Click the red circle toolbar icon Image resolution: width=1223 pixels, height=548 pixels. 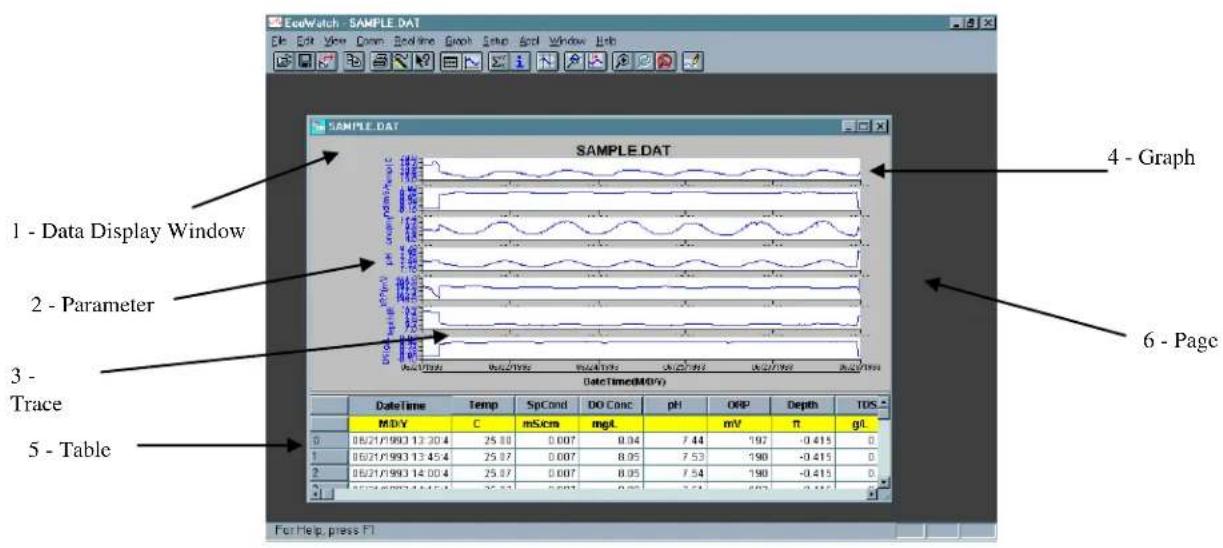[665, 61]
